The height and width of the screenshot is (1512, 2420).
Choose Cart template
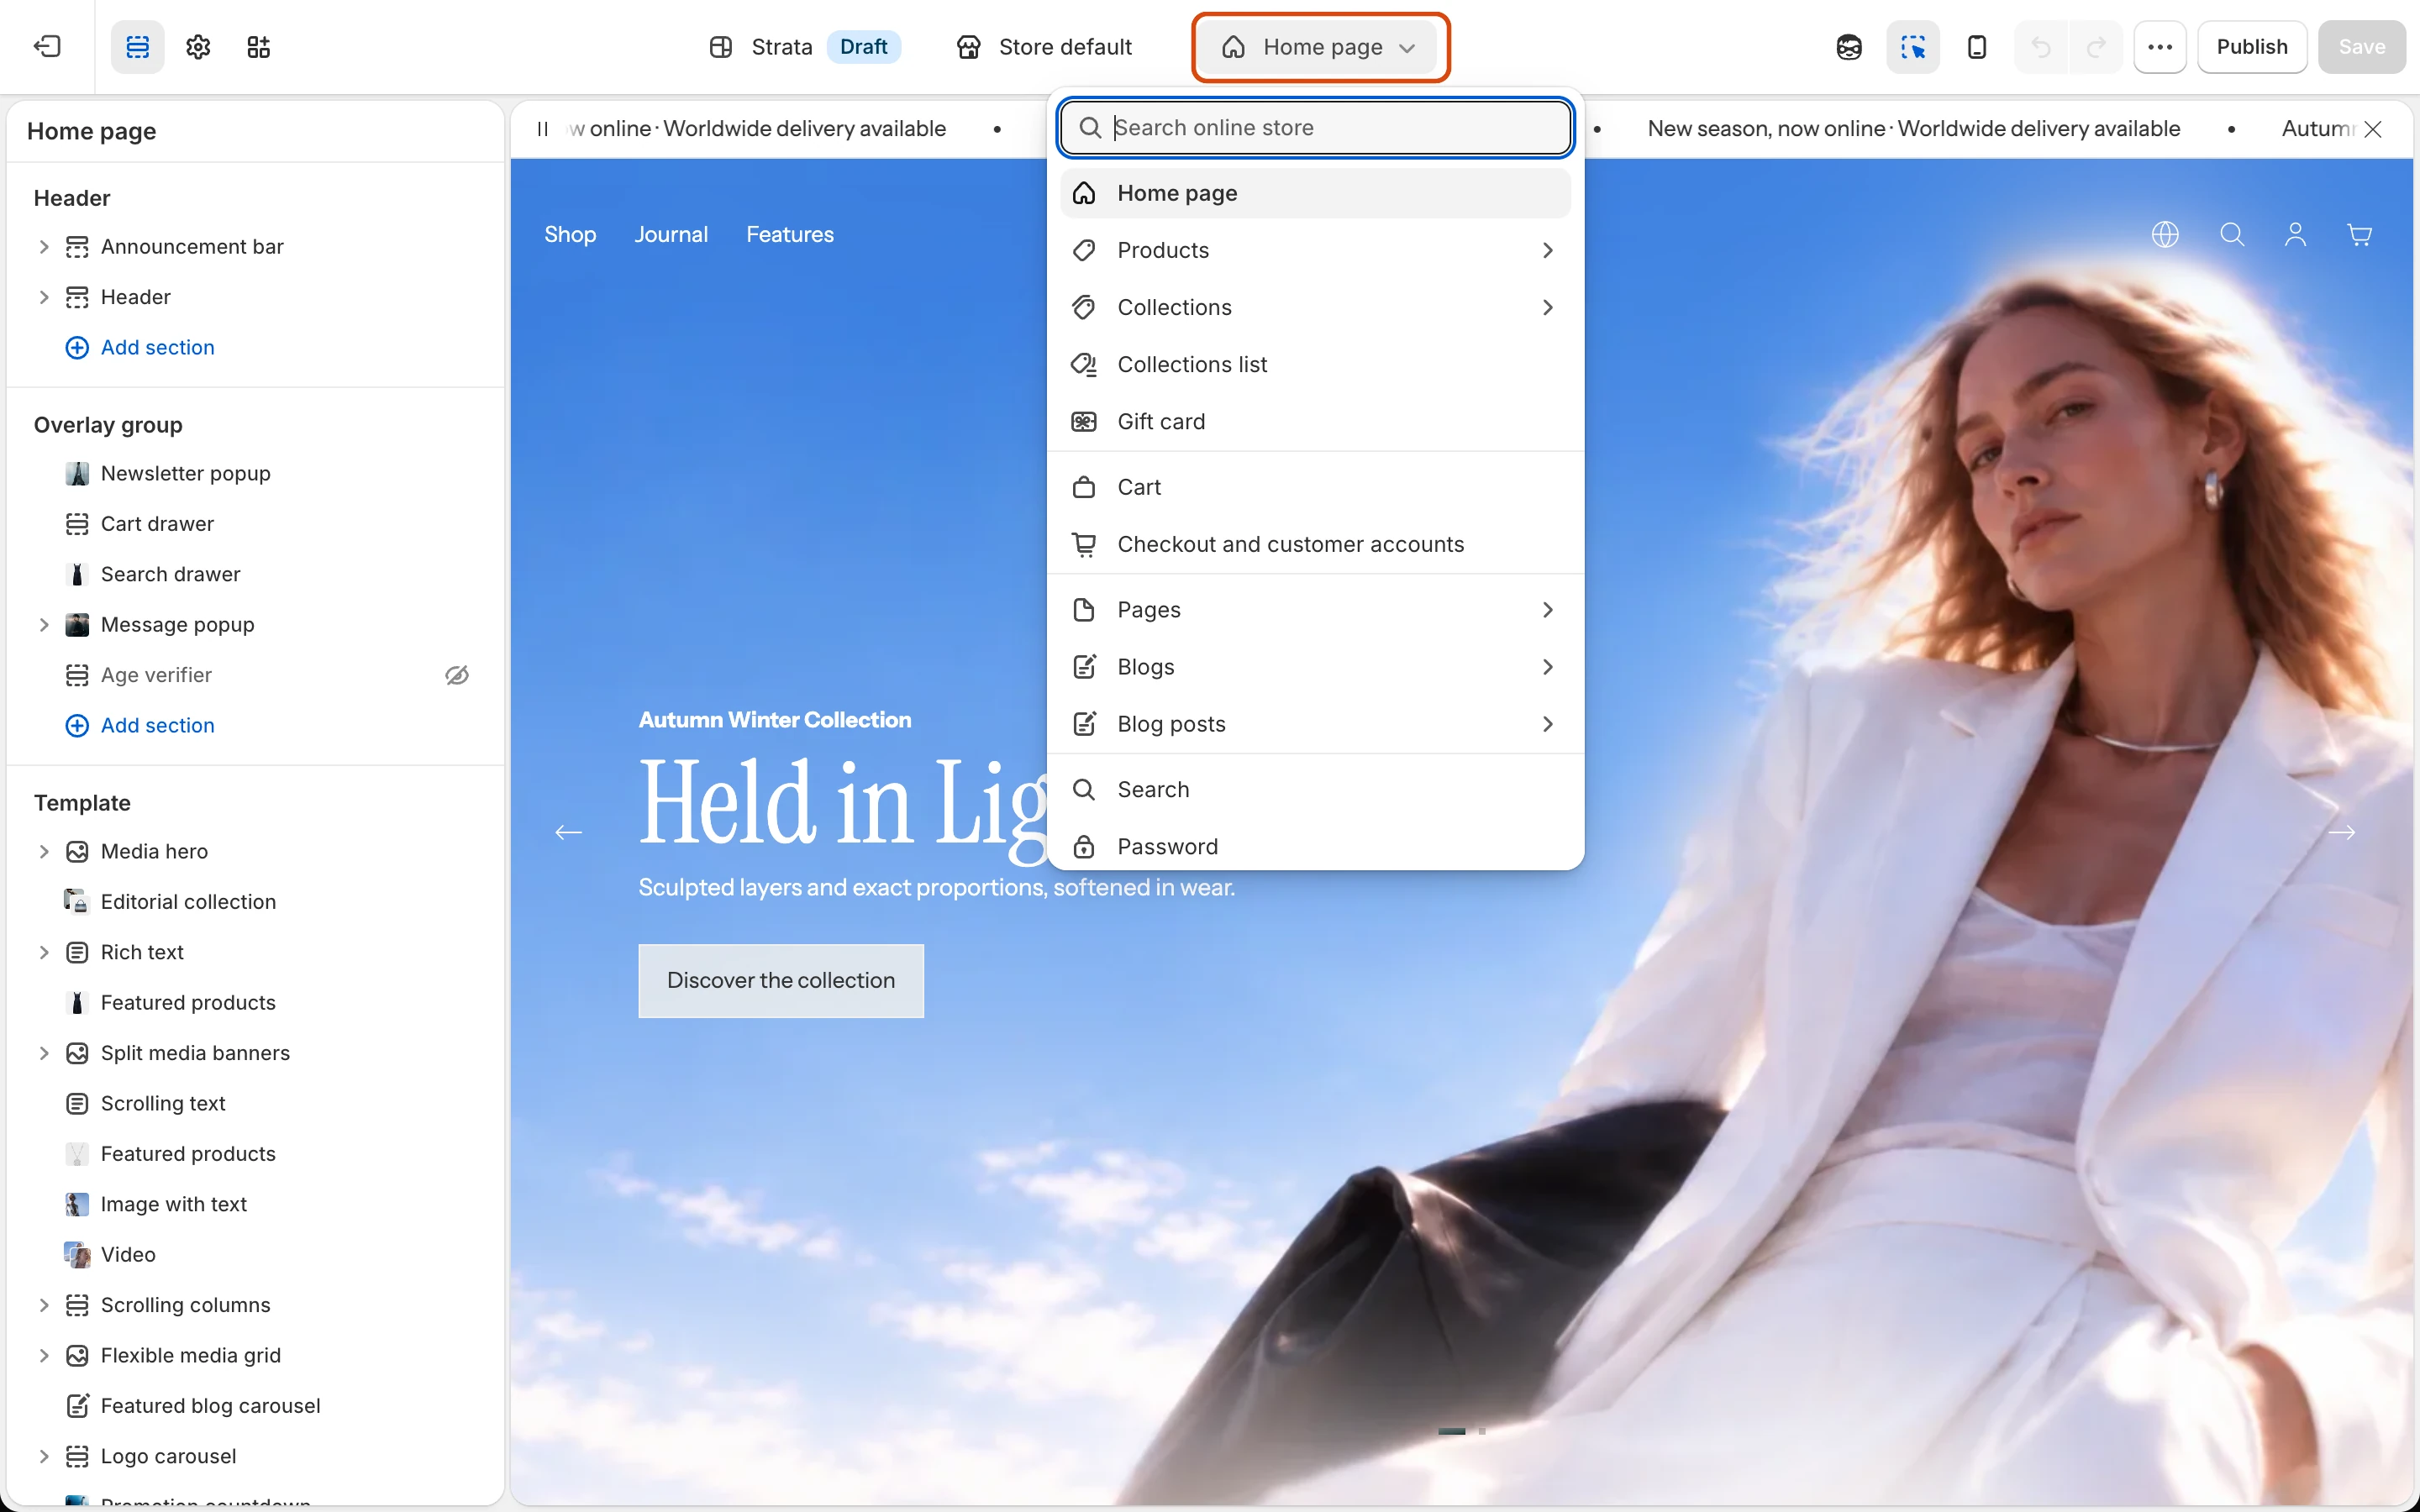coord(1316,487)
